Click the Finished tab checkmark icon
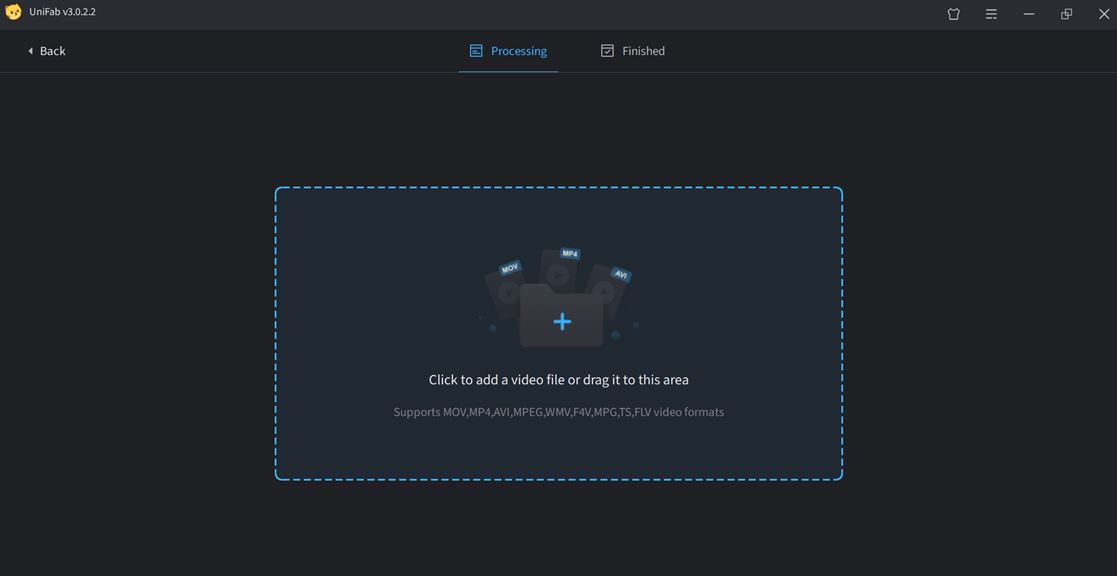Viewport: 1117px width, 576px height. (607, 51)
